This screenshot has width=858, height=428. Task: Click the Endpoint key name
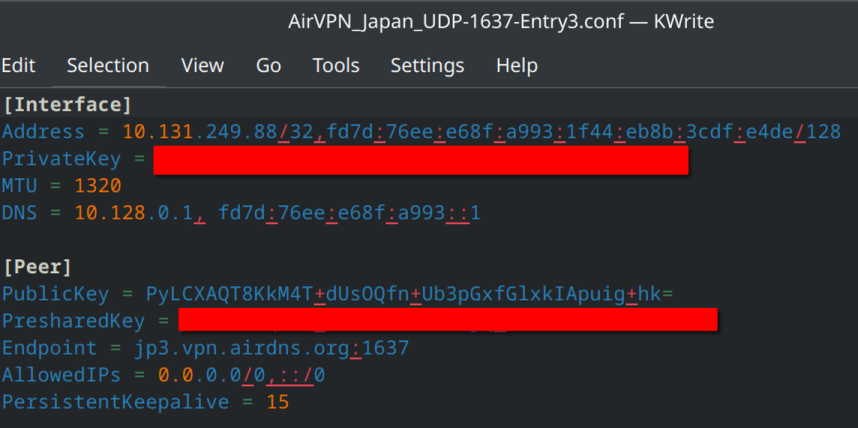point(49,348)
